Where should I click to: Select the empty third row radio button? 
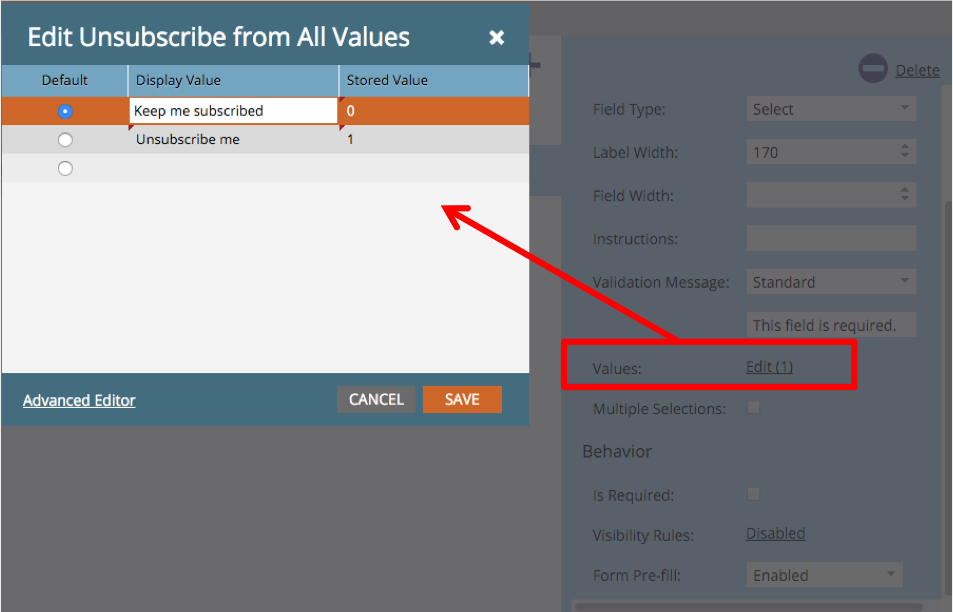pyautogui.click(x=65, y=169)
